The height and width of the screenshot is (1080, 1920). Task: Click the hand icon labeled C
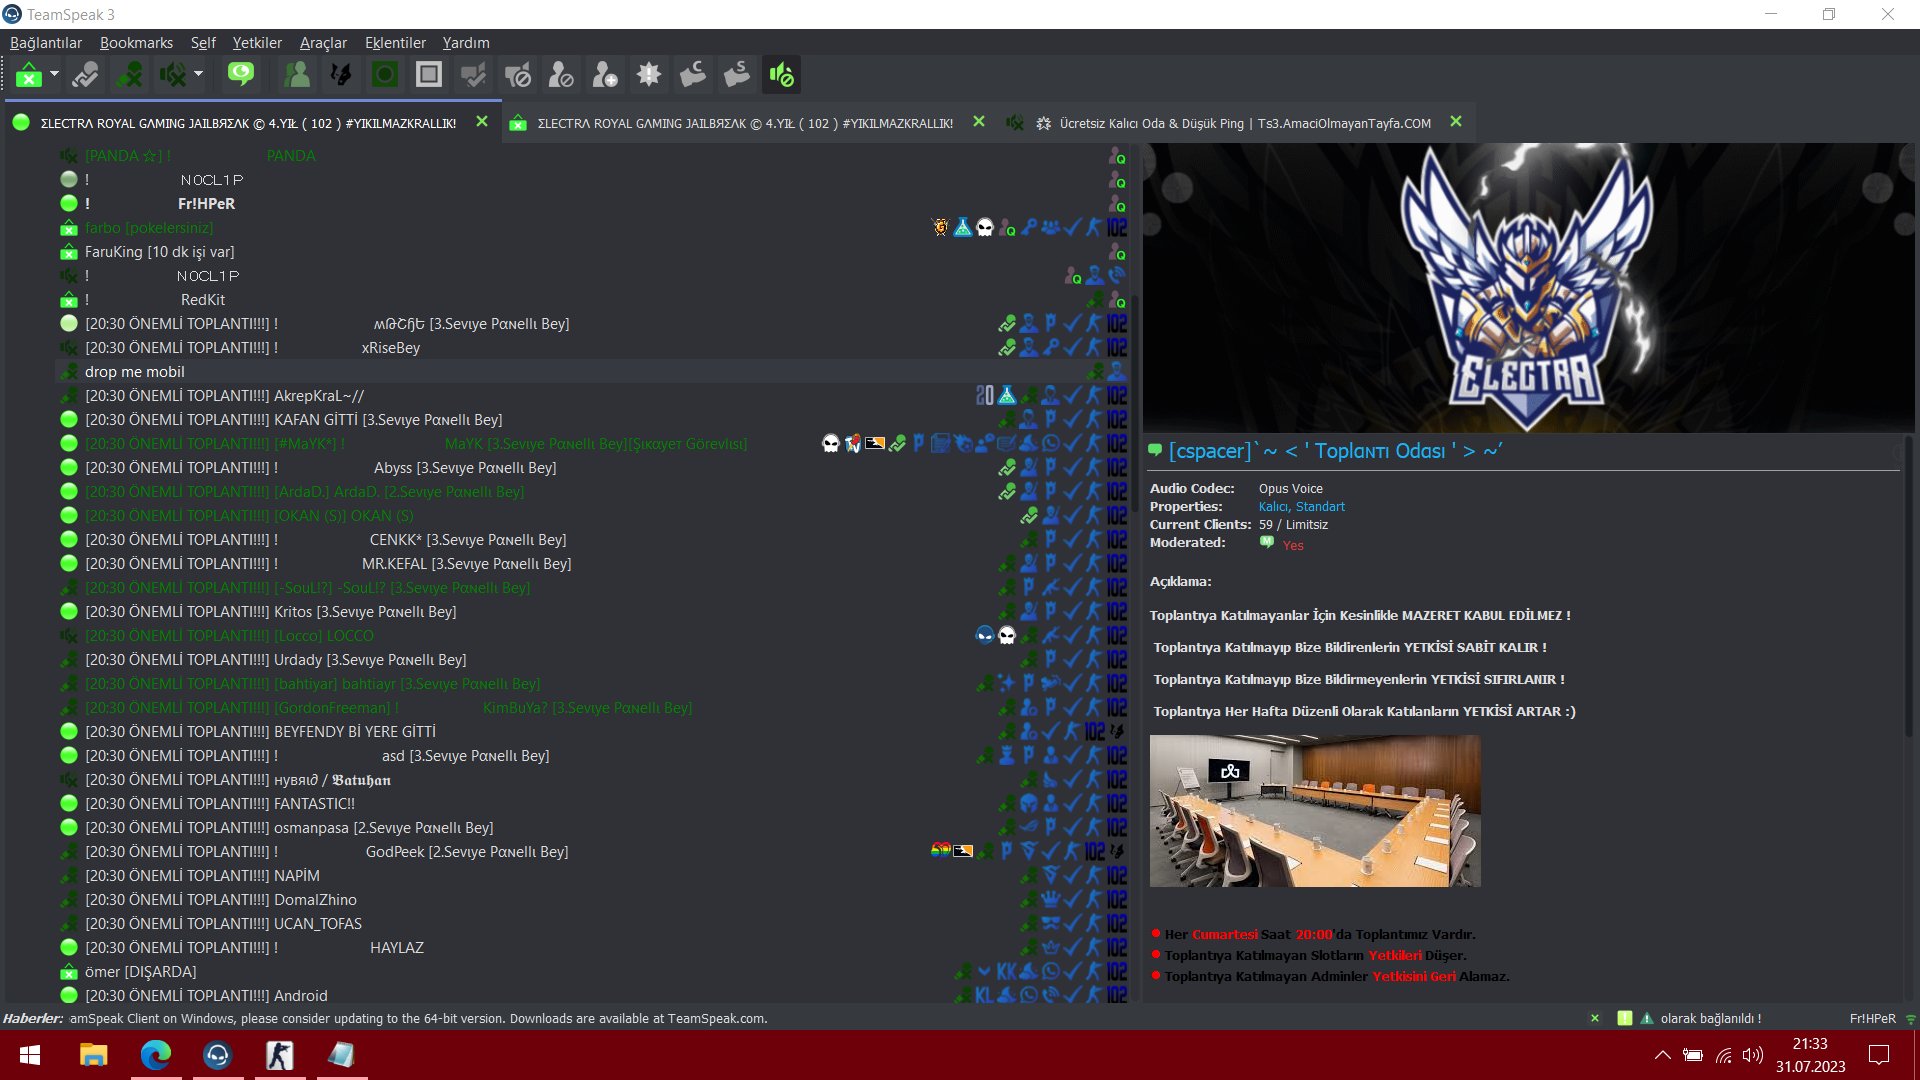pos(693,75)
